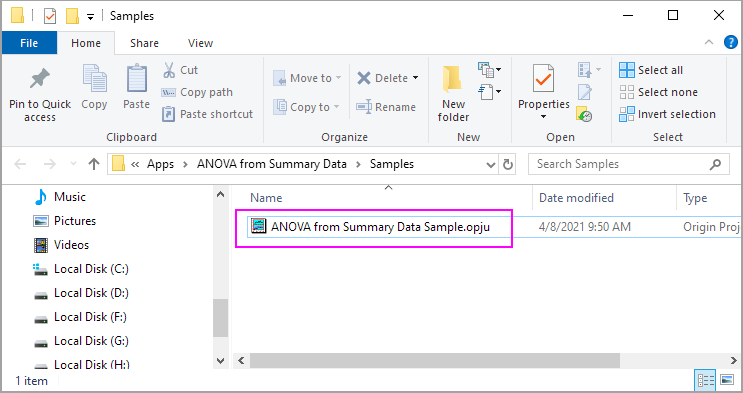Screen dimensions: 743x393
Task: Switch to the View tab
Action: click(x=200, y=43)
